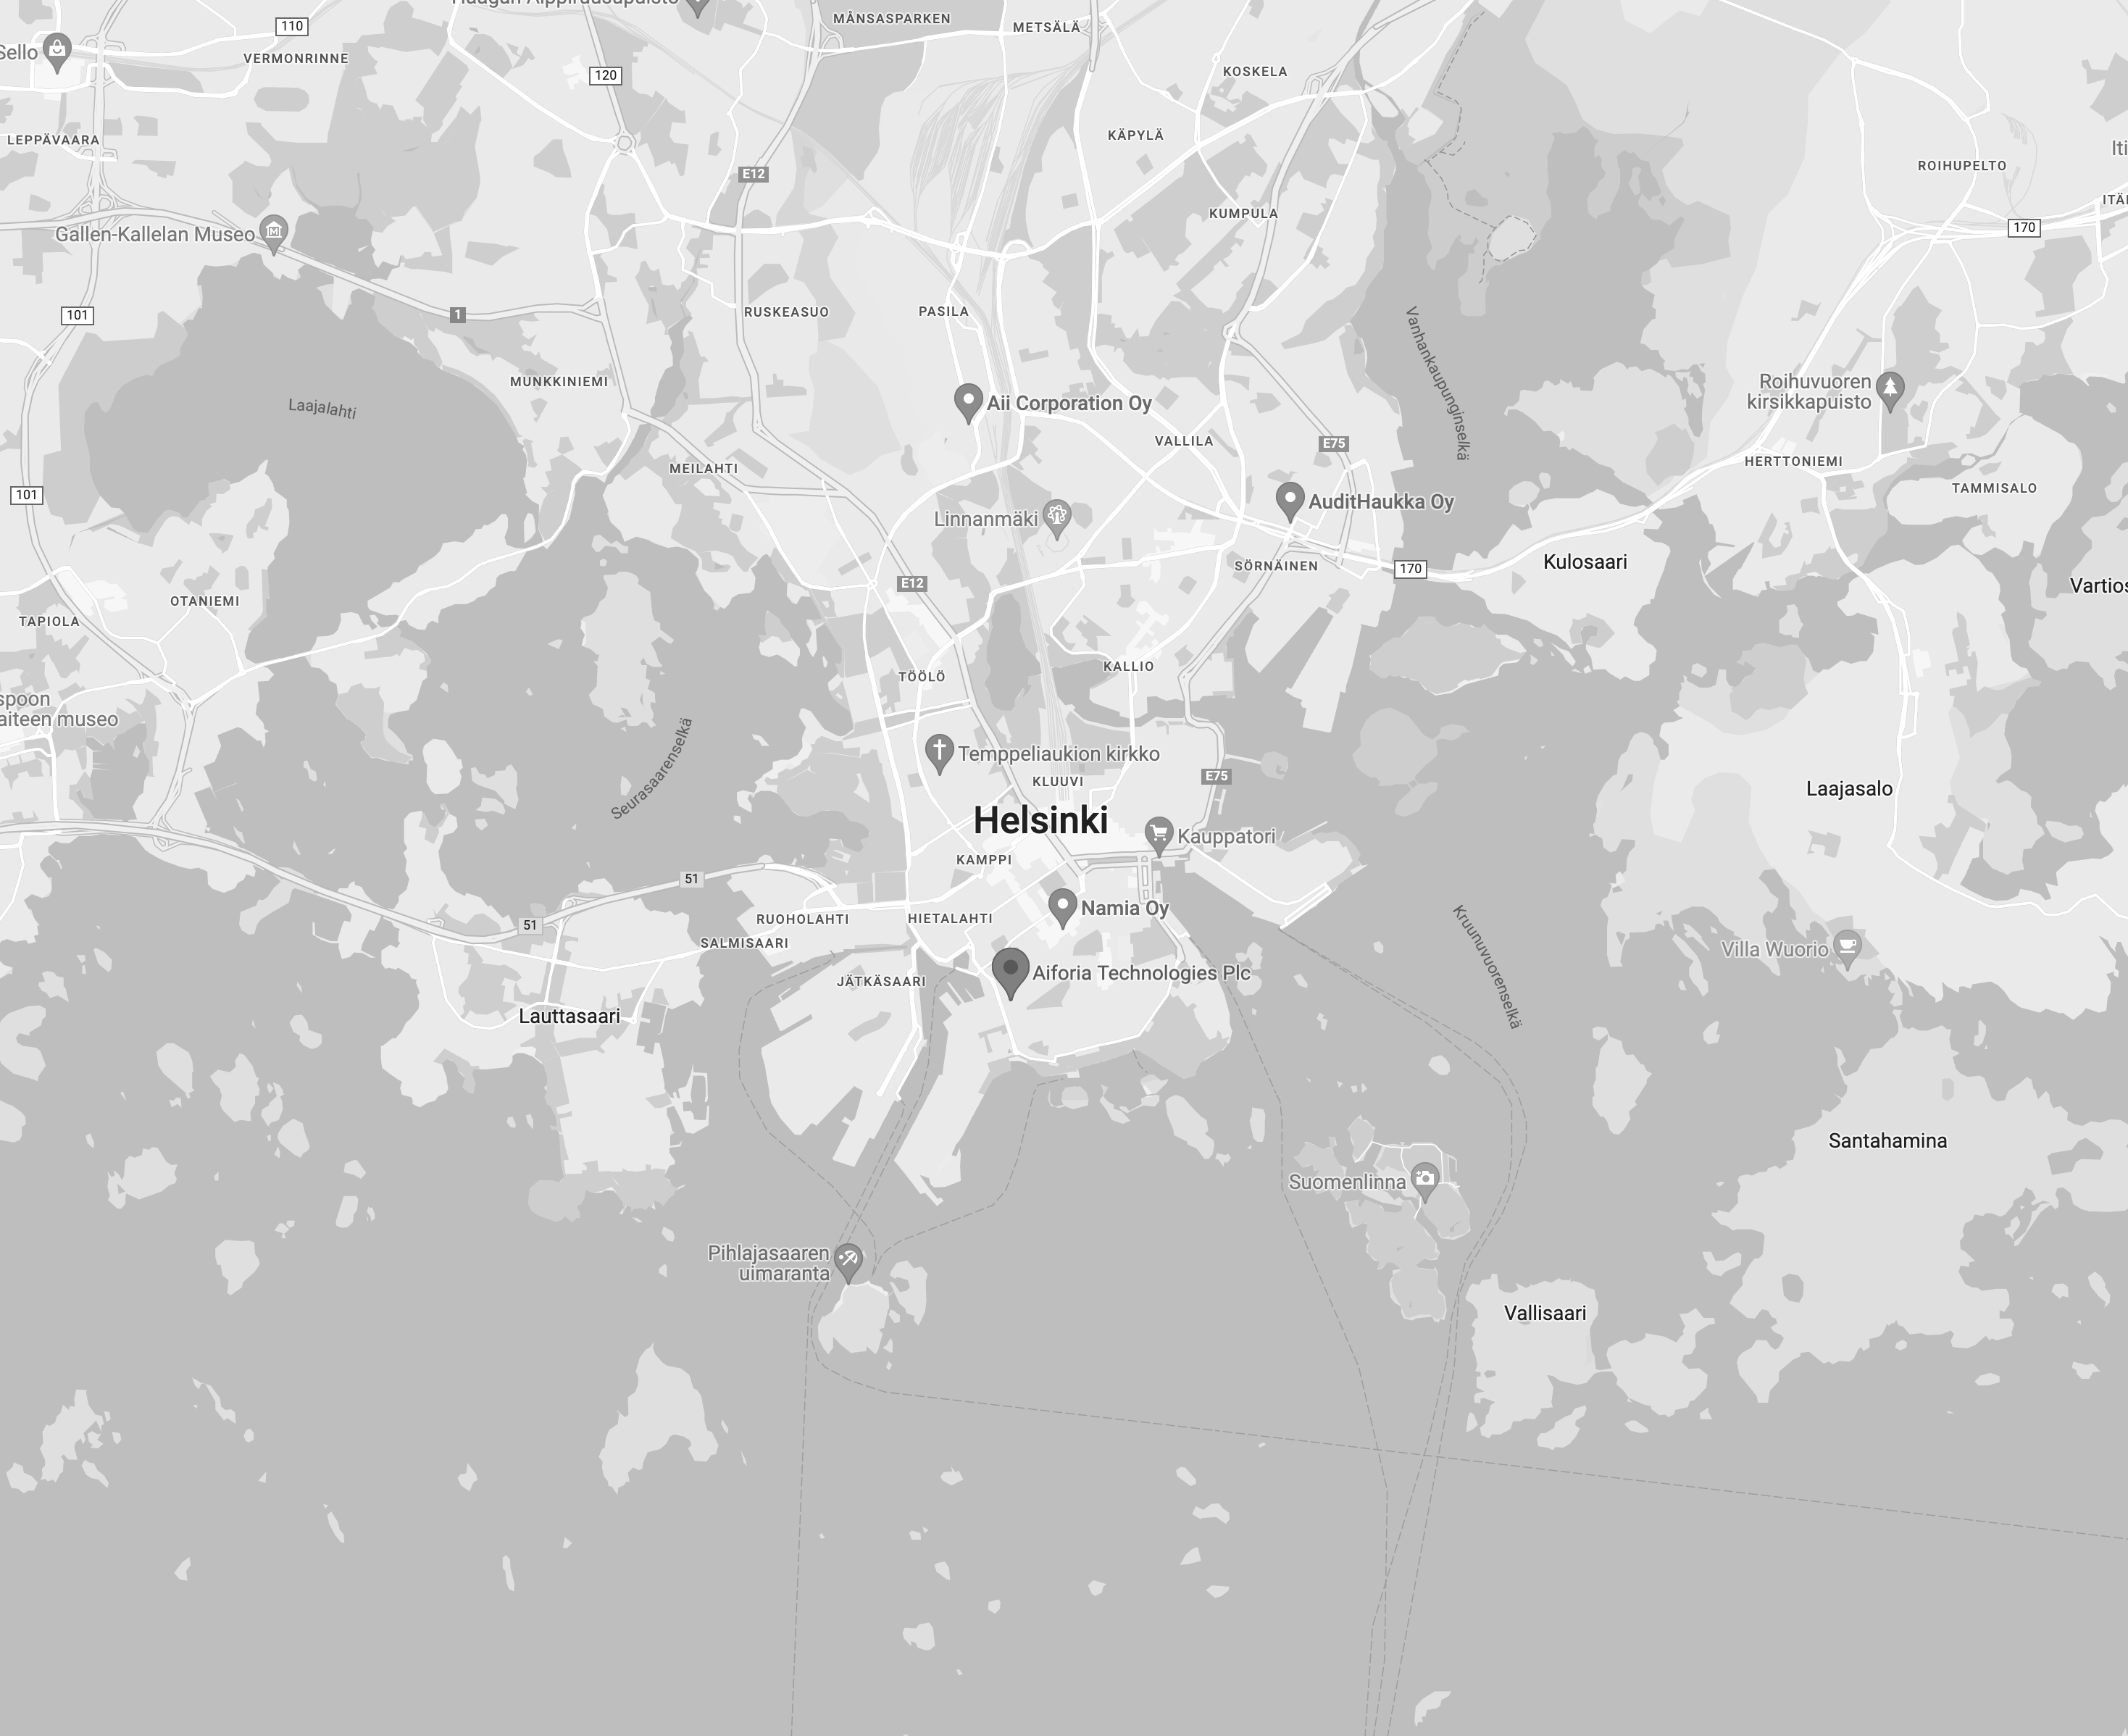Select the Roihupelto label
Viewport: 2128px width, 1736px height.
(x=1962, y=166)
